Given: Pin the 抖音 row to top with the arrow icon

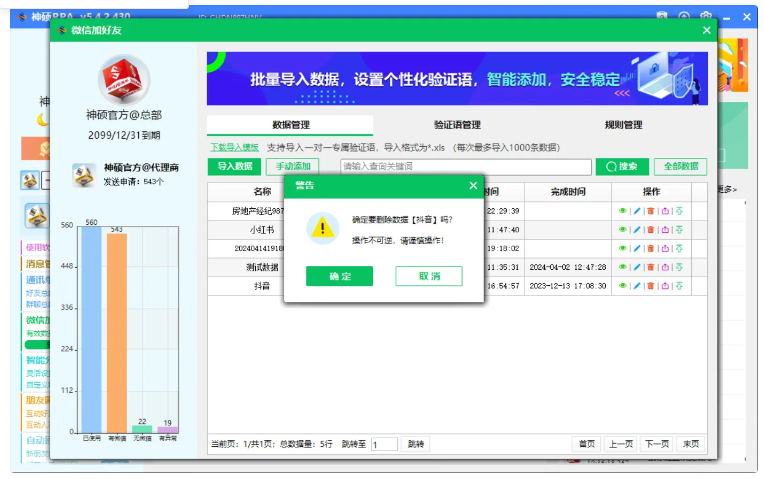Looking at the screenshot, I should 679,286.
